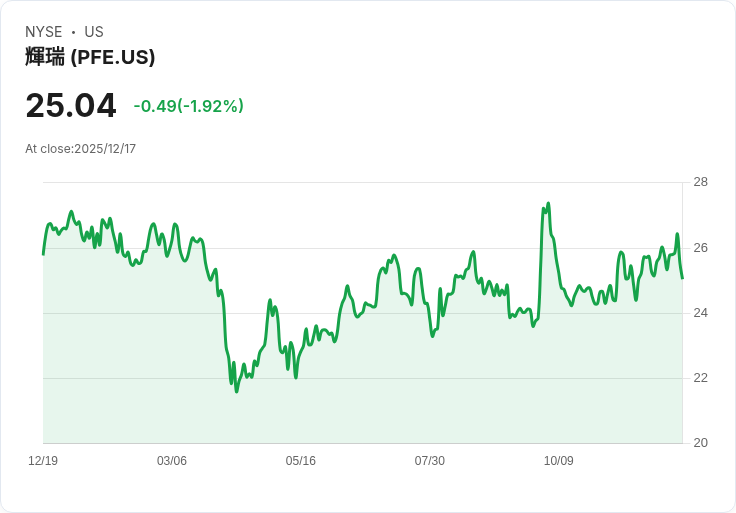Click the 12/19 date axis label
The image size is (736, 513).
coord(43,460)
